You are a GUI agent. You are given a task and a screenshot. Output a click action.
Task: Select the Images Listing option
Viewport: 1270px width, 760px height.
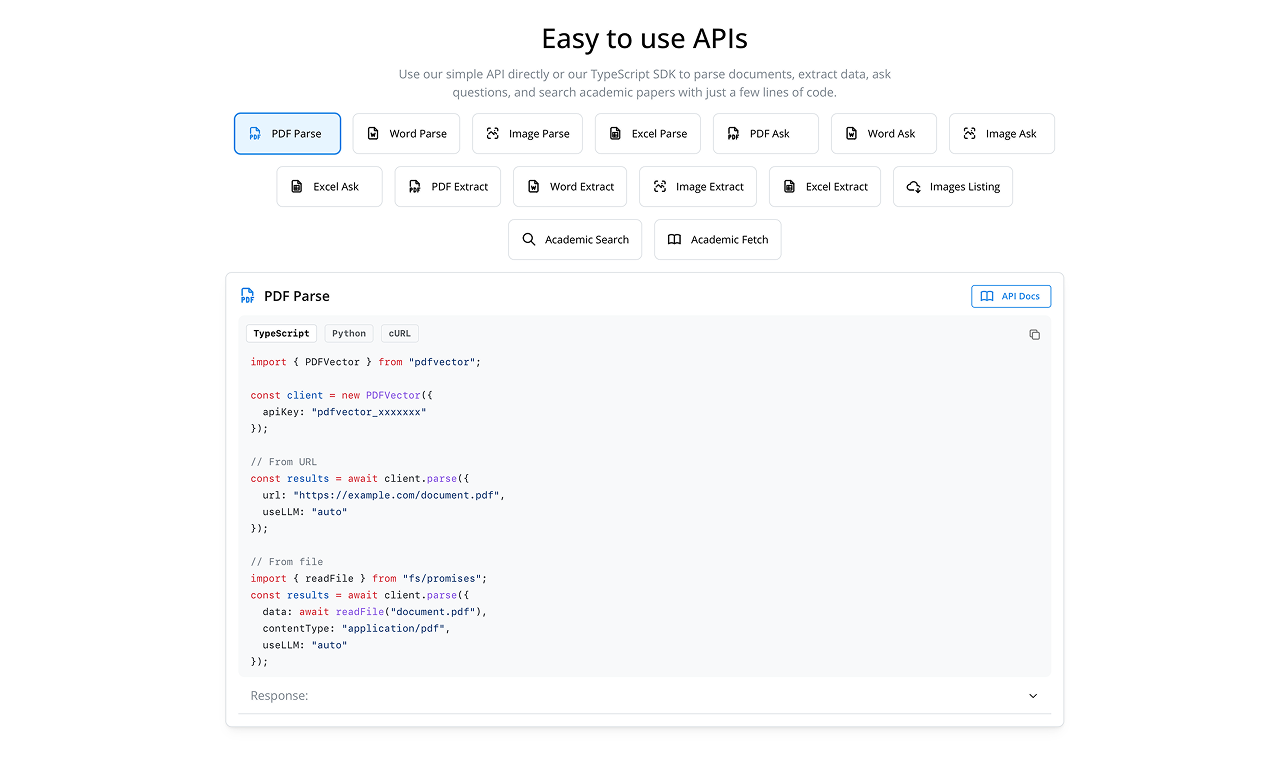(953, 187)
